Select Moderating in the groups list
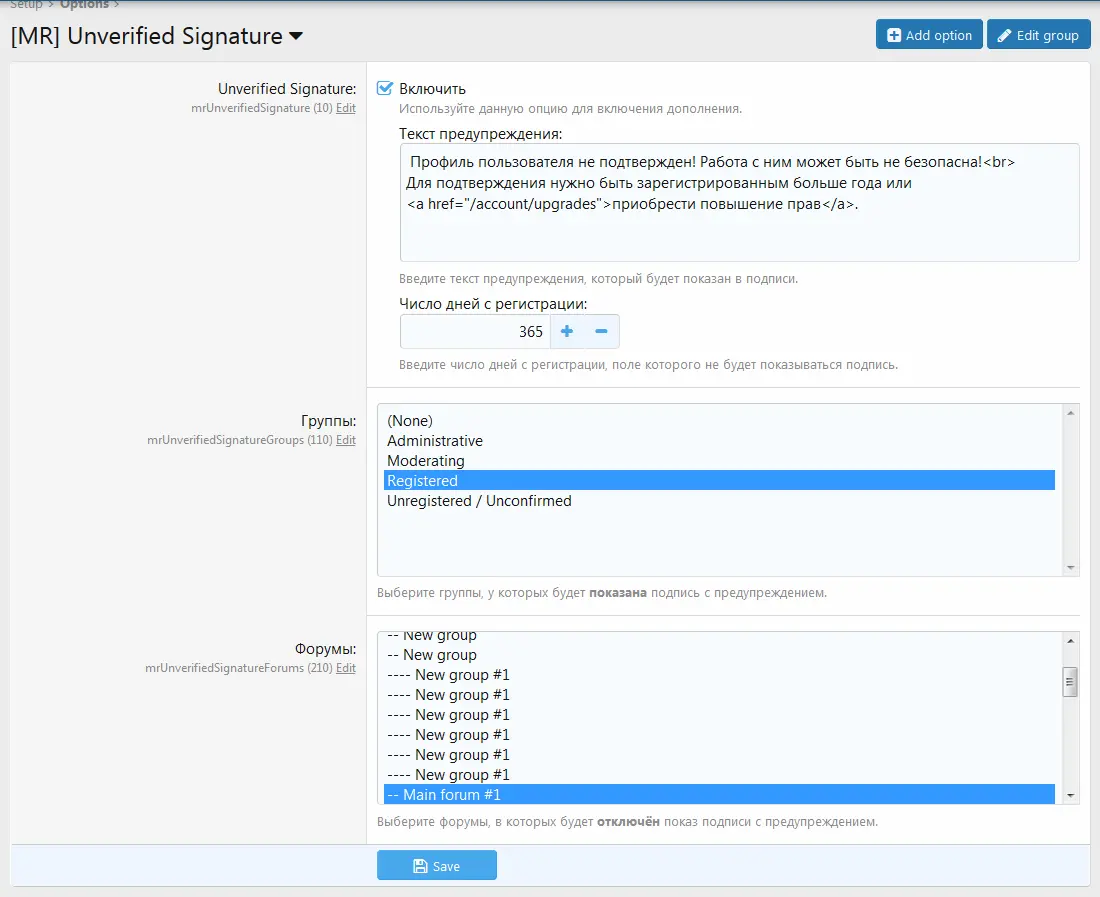1100x897 pixels. pos(426,461)
